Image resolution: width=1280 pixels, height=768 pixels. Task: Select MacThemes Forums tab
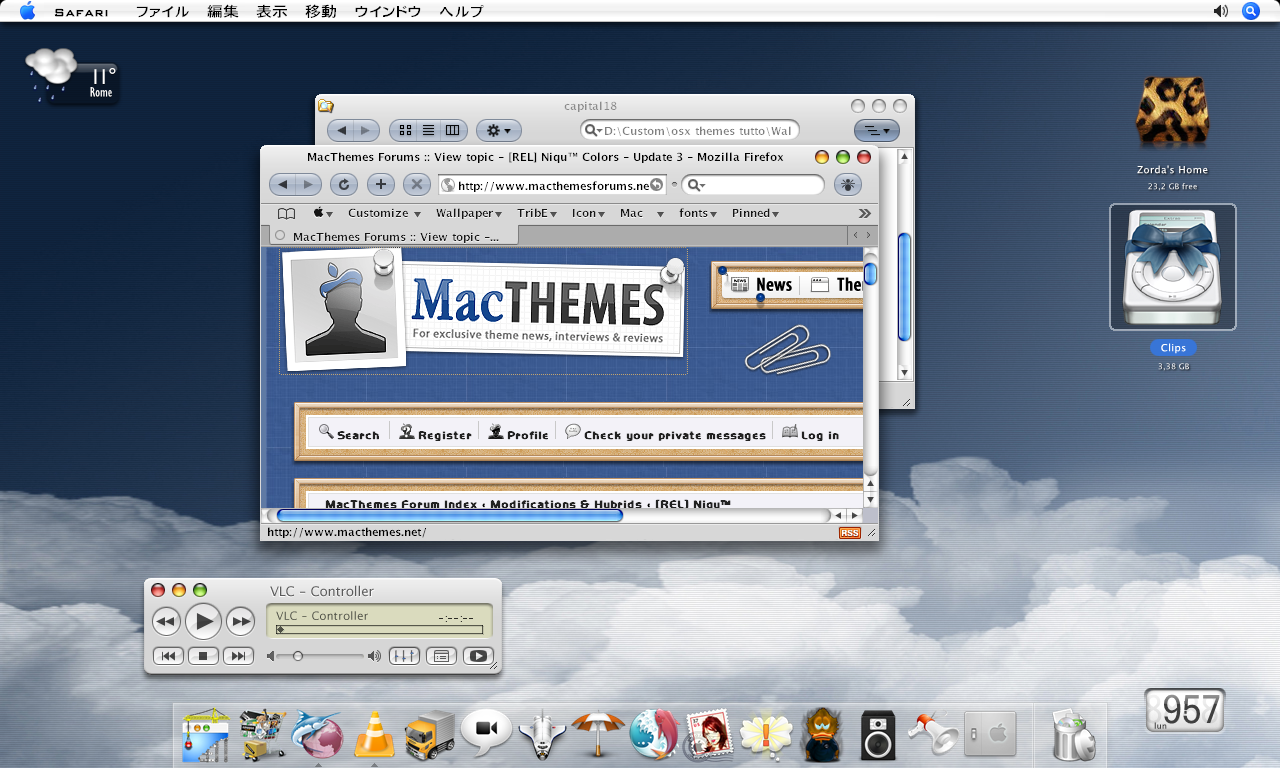pyautogui.click(x=395, y=236)
